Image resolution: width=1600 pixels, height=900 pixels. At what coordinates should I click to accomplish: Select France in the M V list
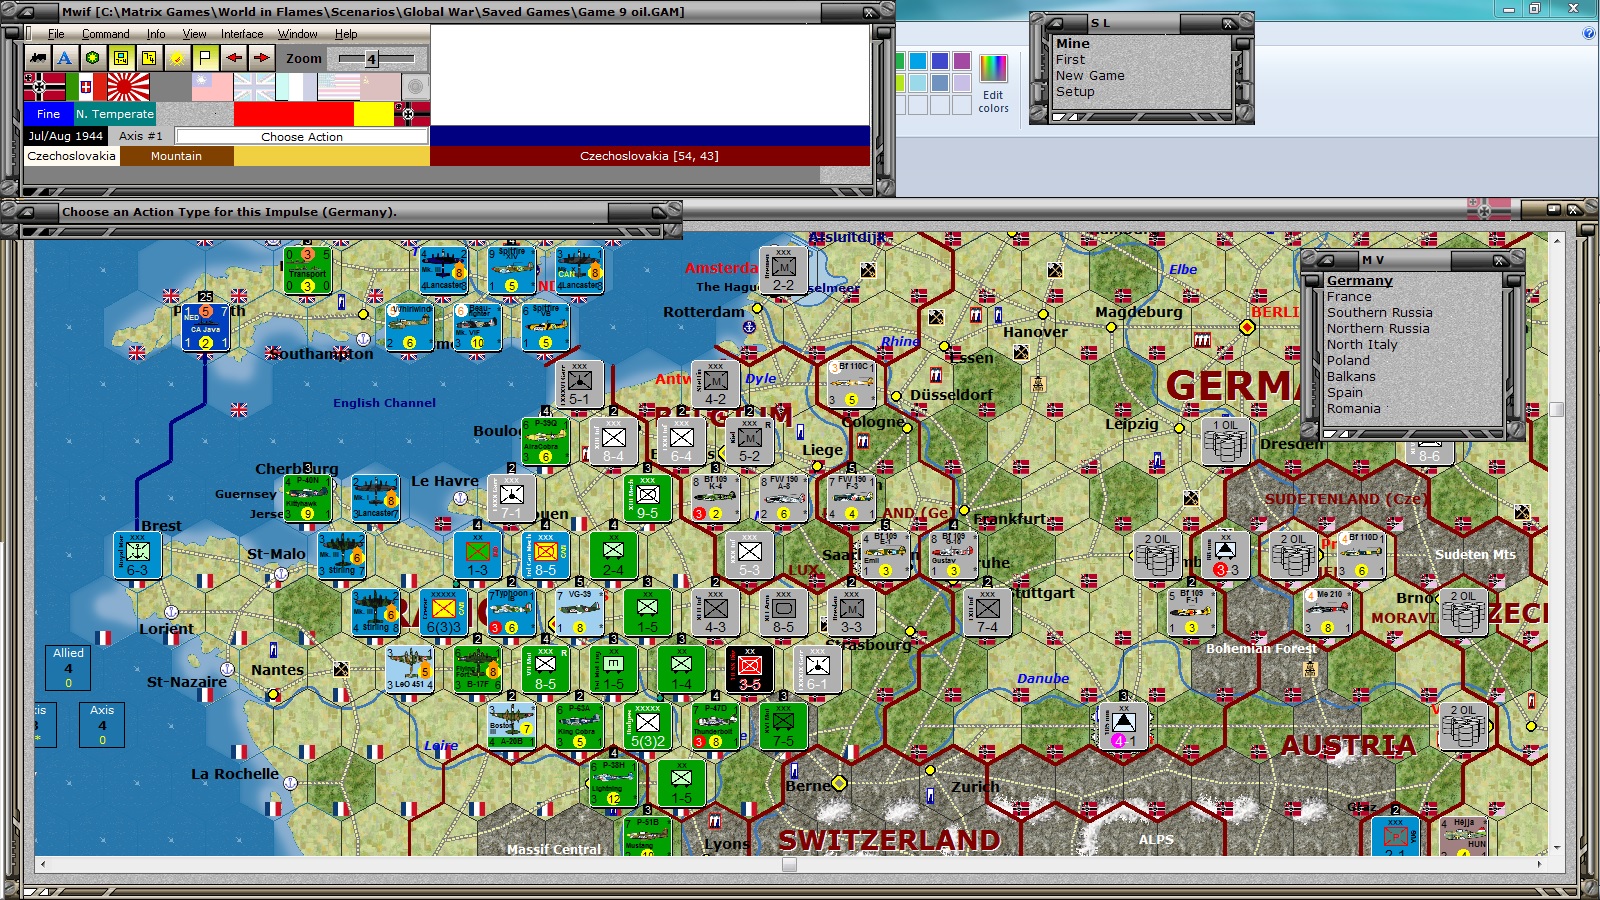coord(1349,297)
